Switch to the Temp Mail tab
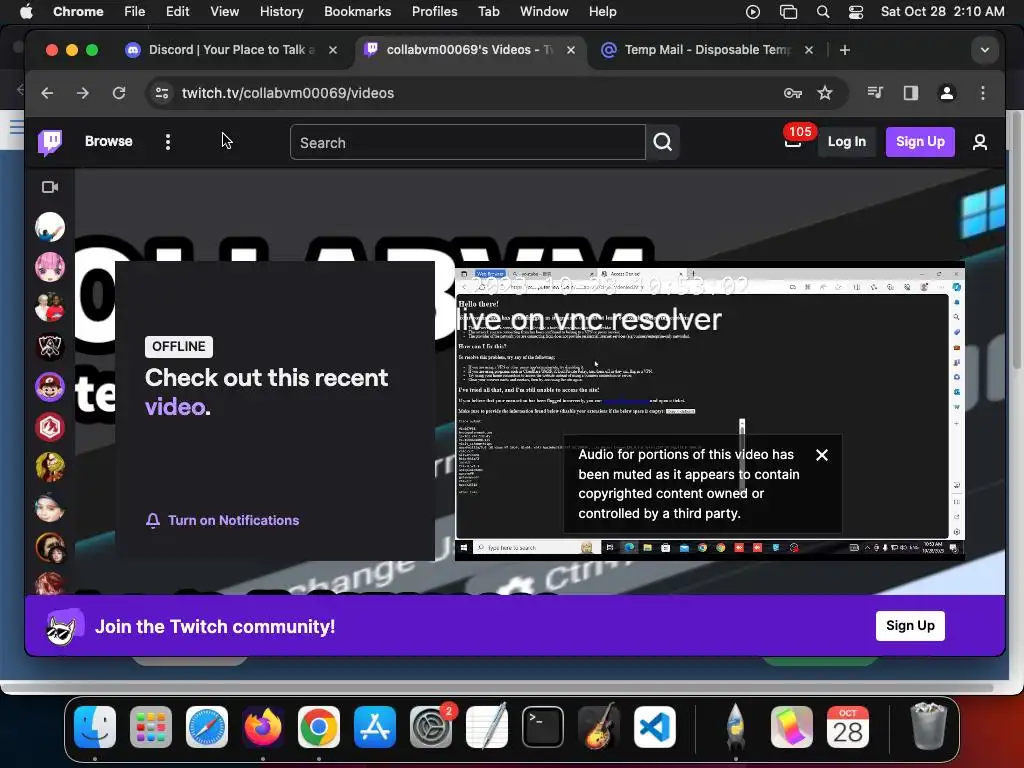The image size is (1024, 768). (707, 50)
